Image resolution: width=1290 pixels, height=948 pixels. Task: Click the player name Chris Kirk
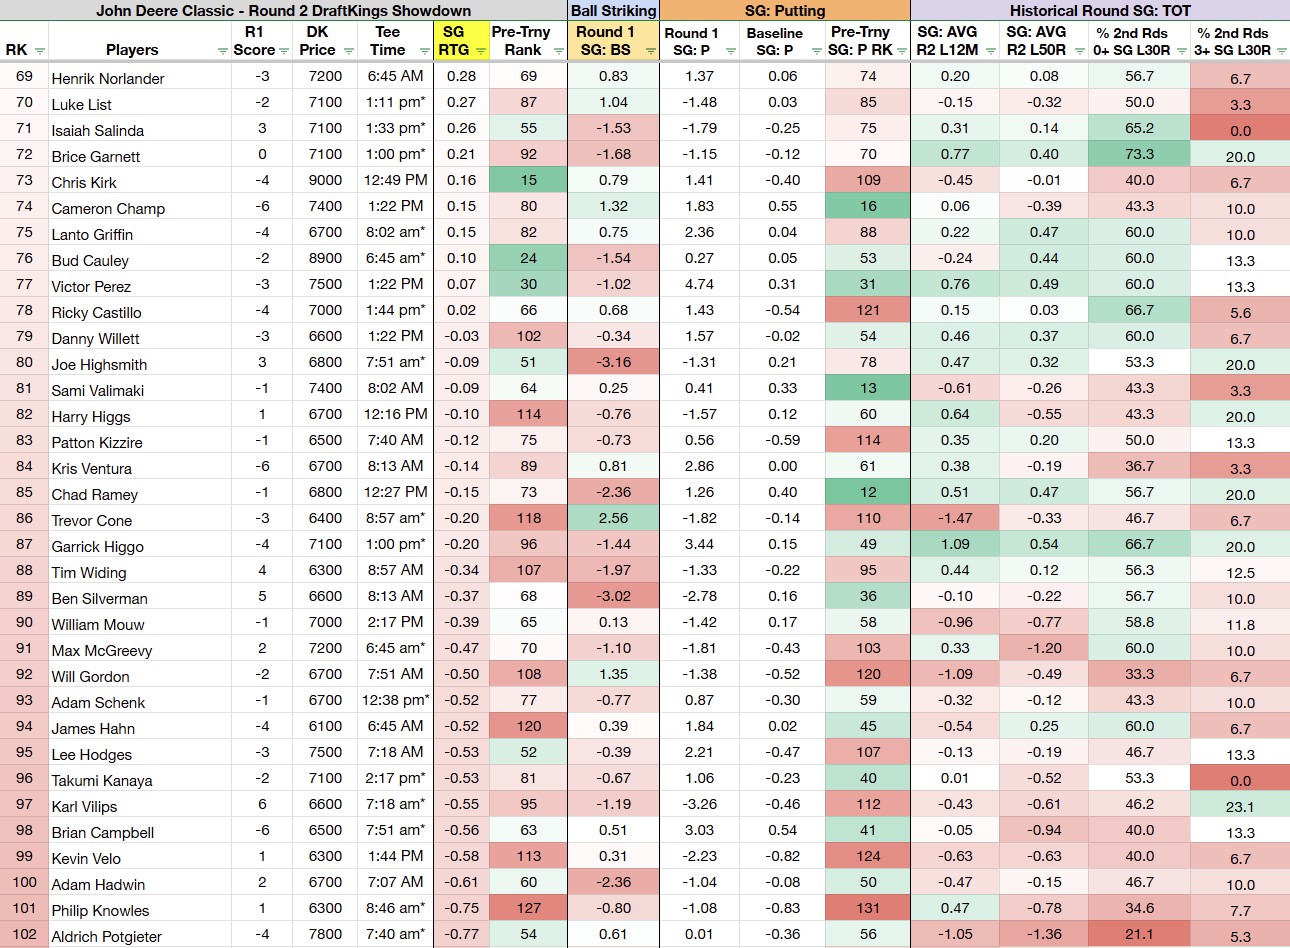[x=84, y=183]
